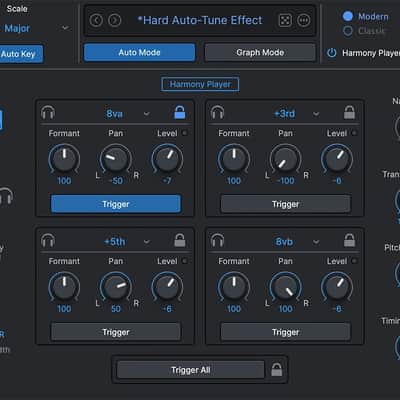
Task: Click Trigger for the +3rd voice
Action: [x=285, y=204]
